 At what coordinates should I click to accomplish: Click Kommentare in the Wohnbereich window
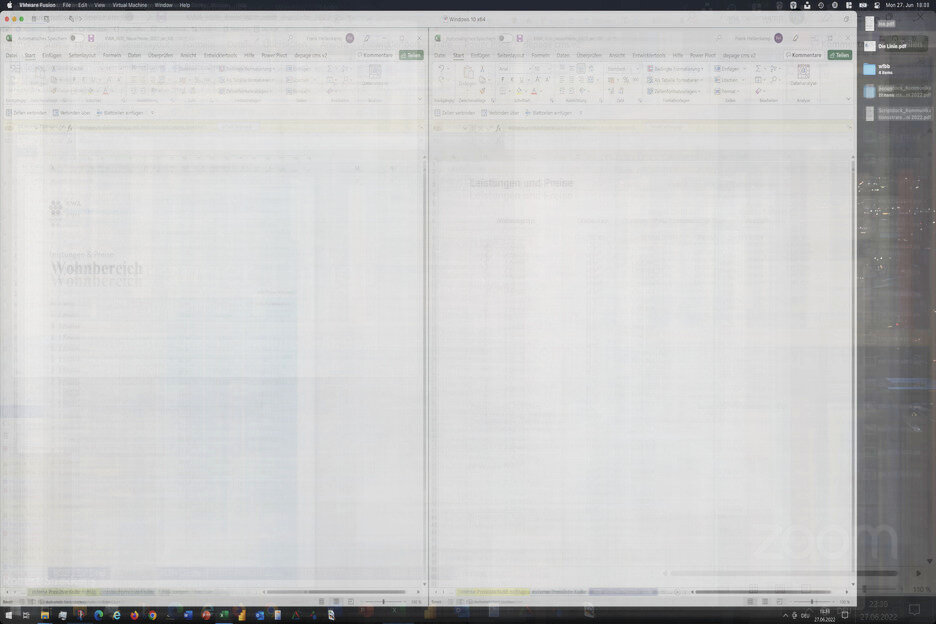375,56
